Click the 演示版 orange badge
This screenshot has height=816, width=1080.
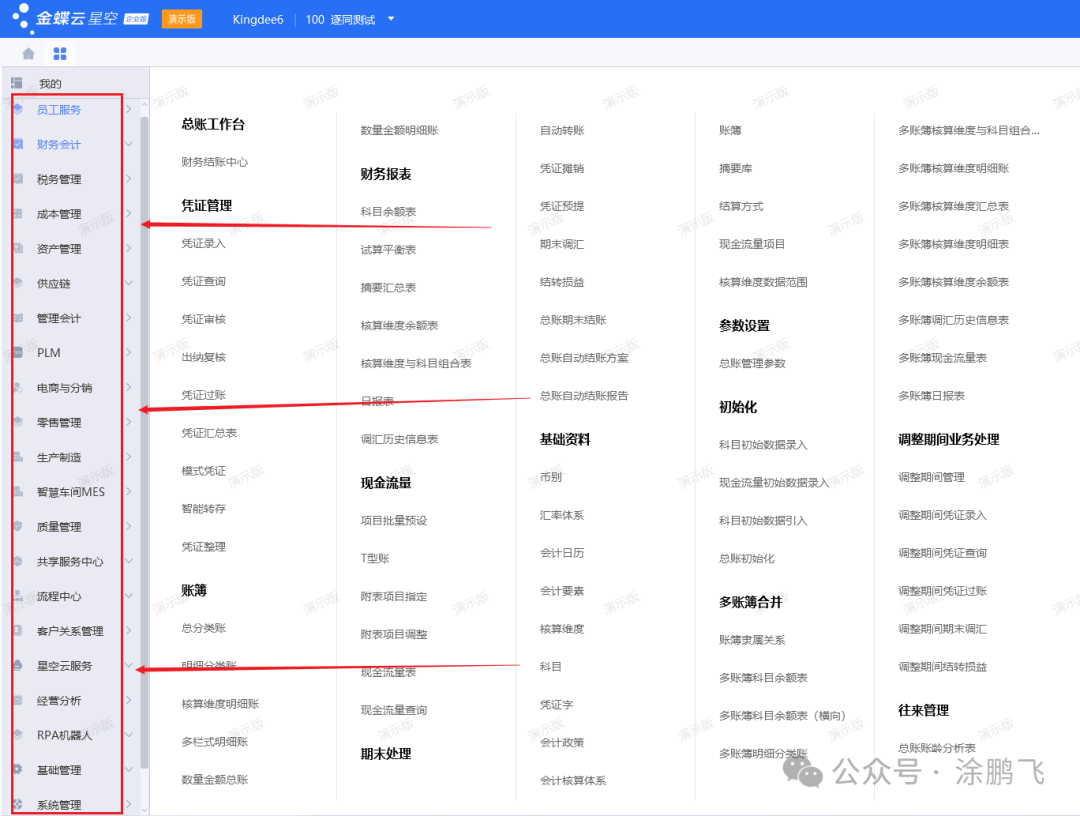click(x=181, y=19)
